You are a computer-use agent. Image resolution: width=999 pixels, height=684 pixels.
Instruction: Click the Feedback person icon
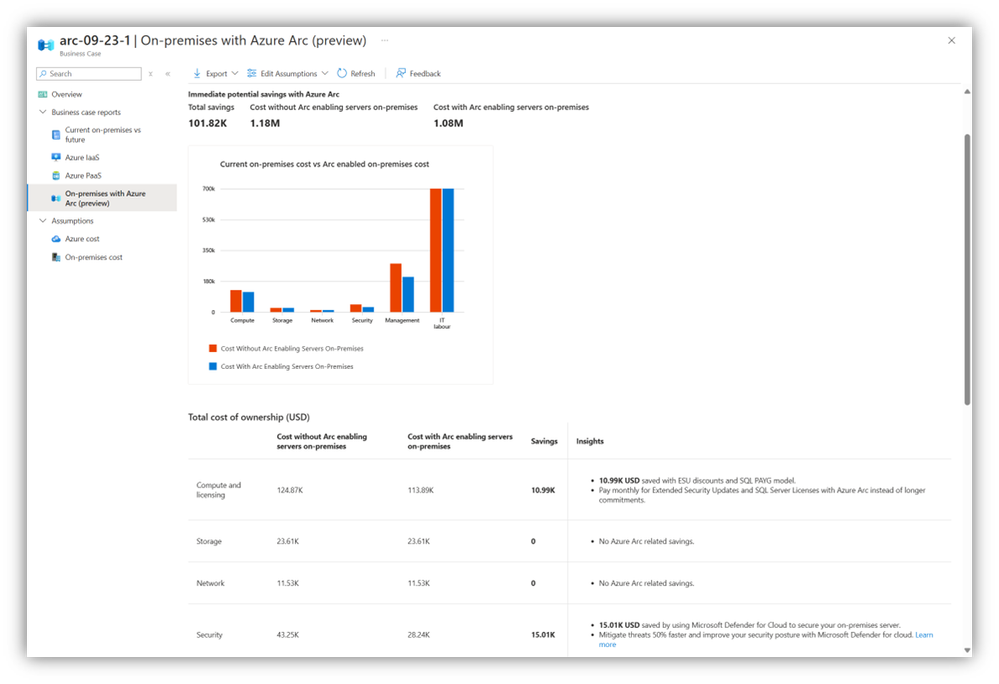click(x=401, y=73)
